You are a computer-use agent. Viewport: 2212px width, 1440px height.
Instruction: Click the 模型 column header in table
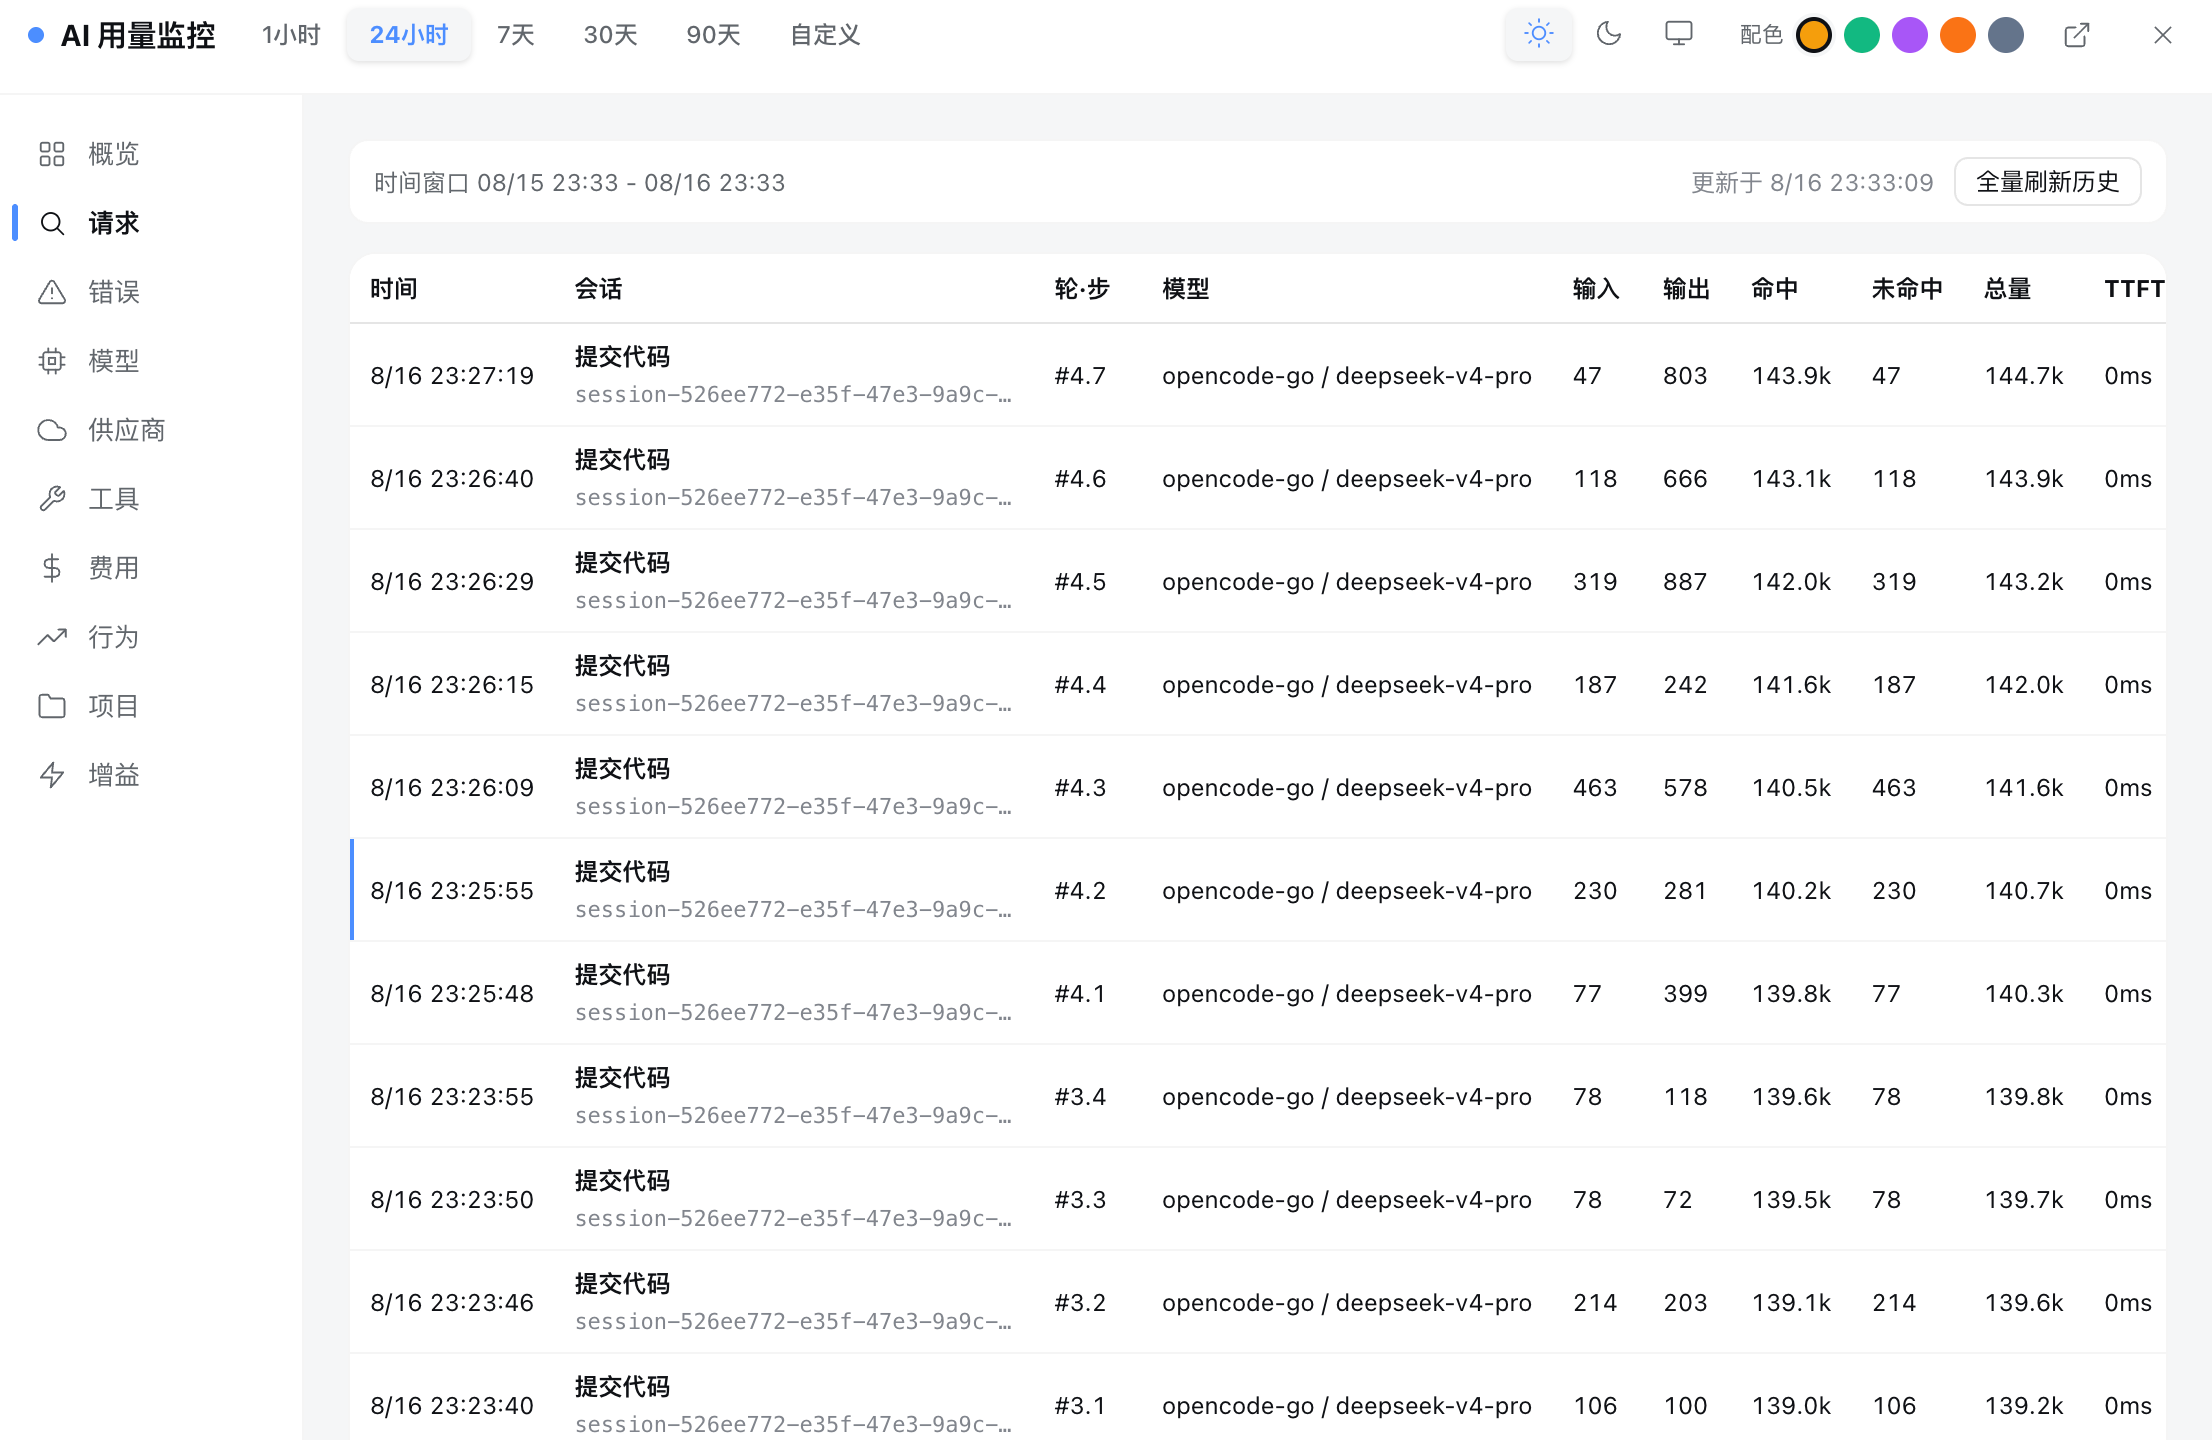(x=1186, y=289)
